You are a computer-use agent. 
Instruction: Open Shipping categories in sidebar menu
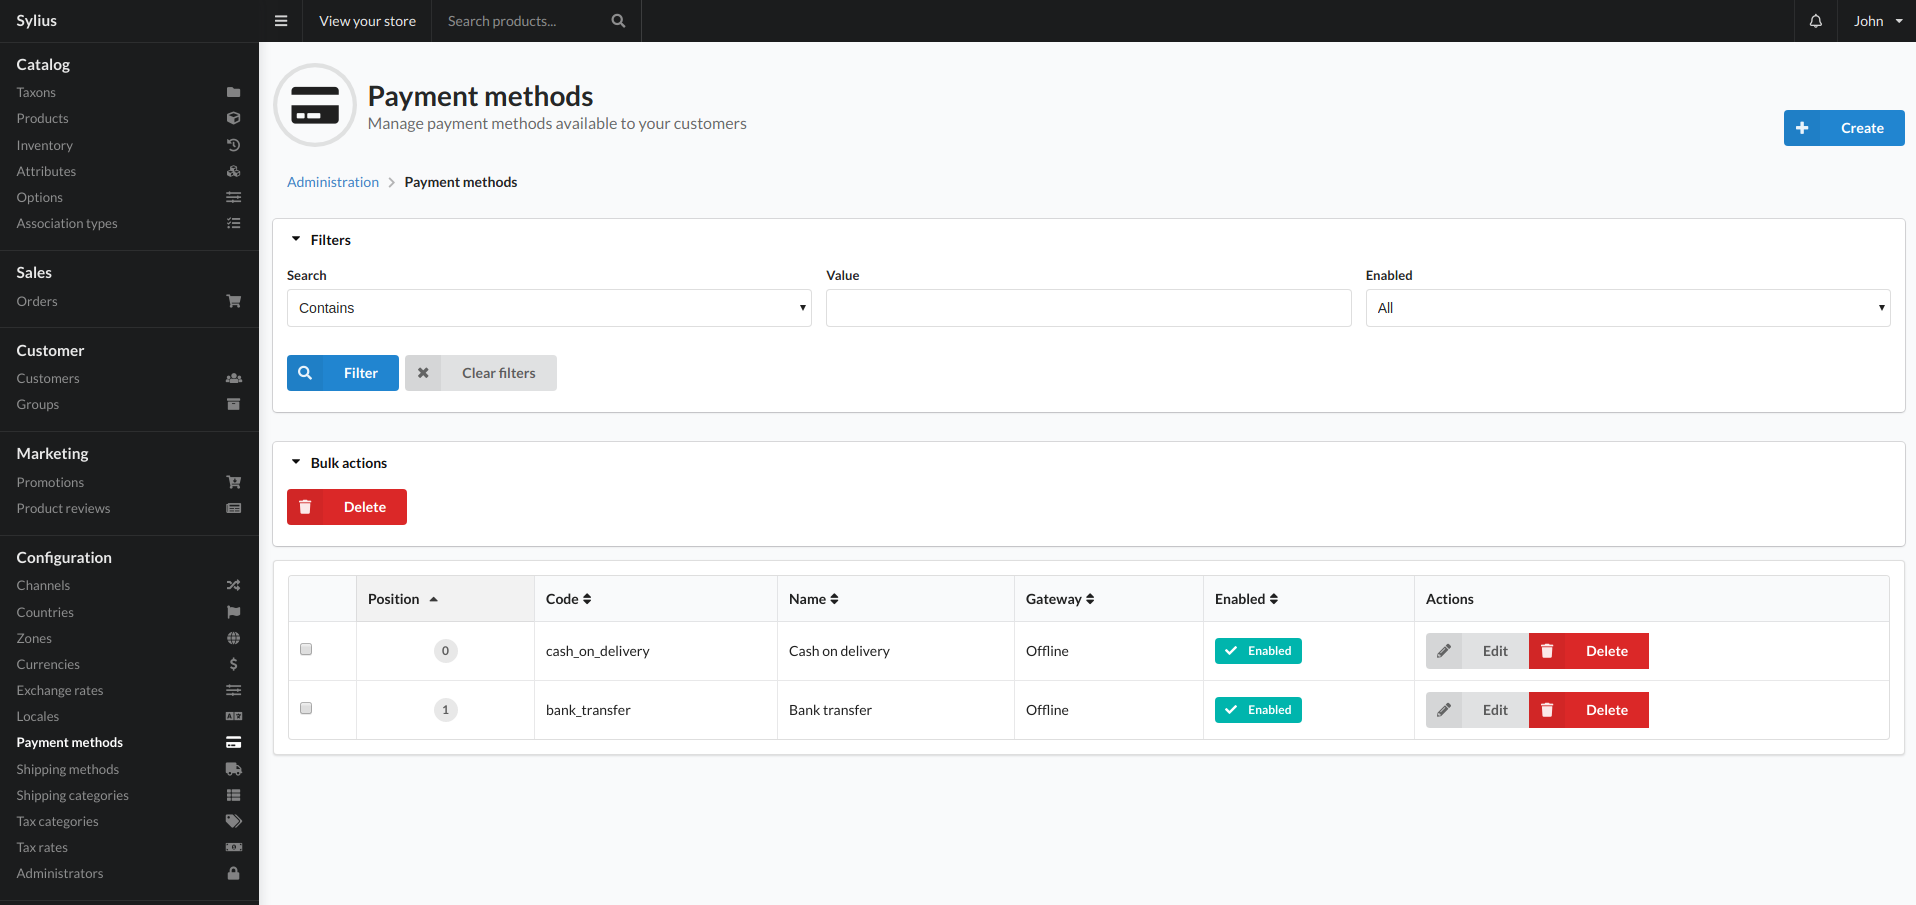coord(129,795)
